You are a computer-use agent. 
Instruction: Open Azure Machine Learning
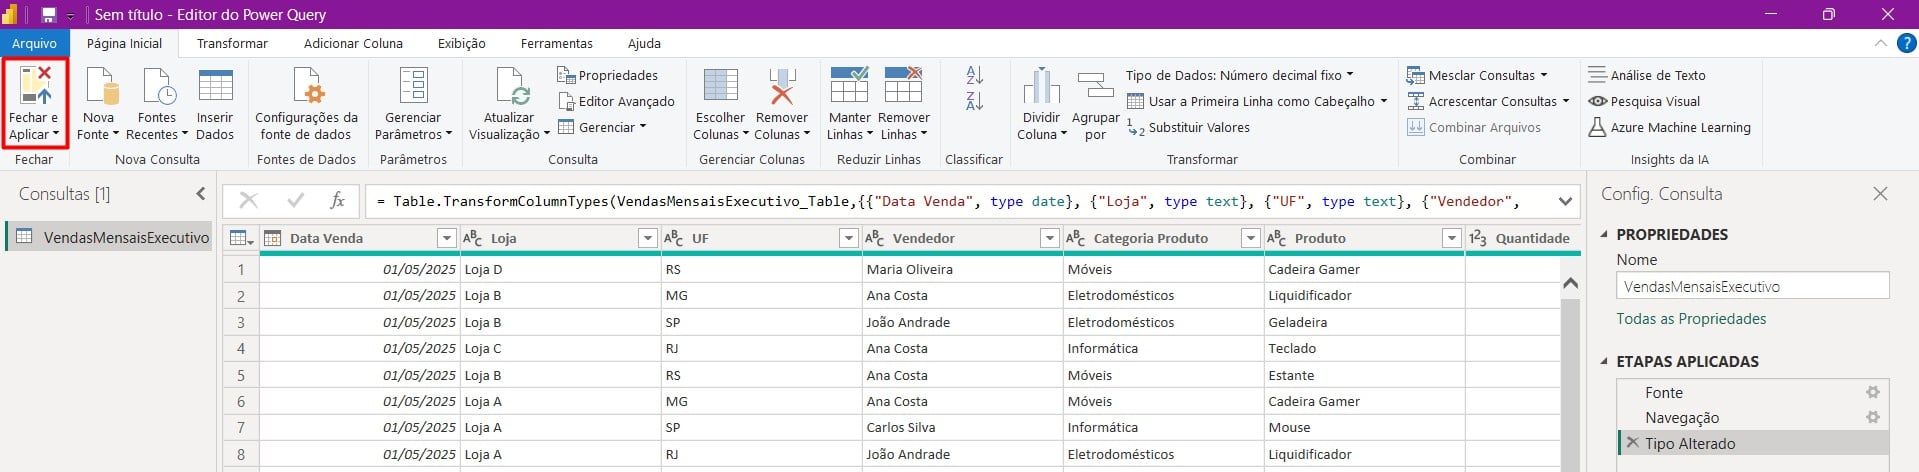click(1670, 127)
